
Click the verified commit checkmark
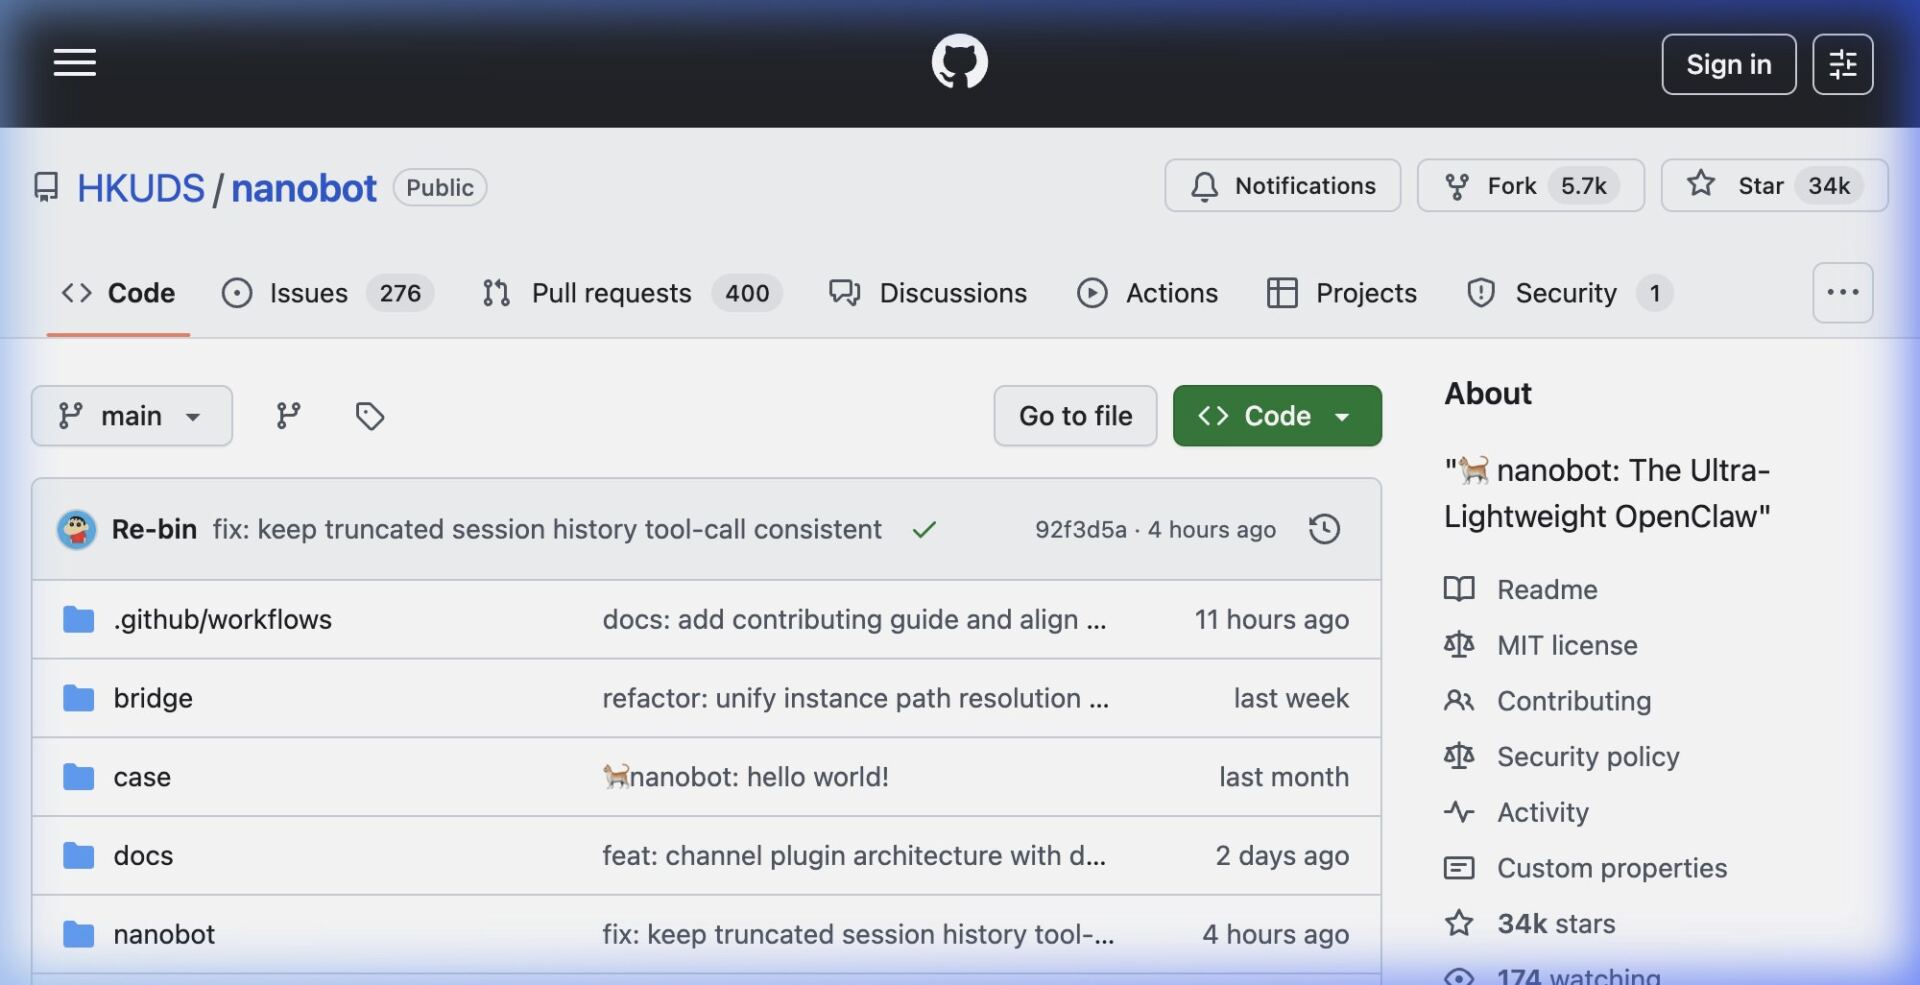coord(924,529)
